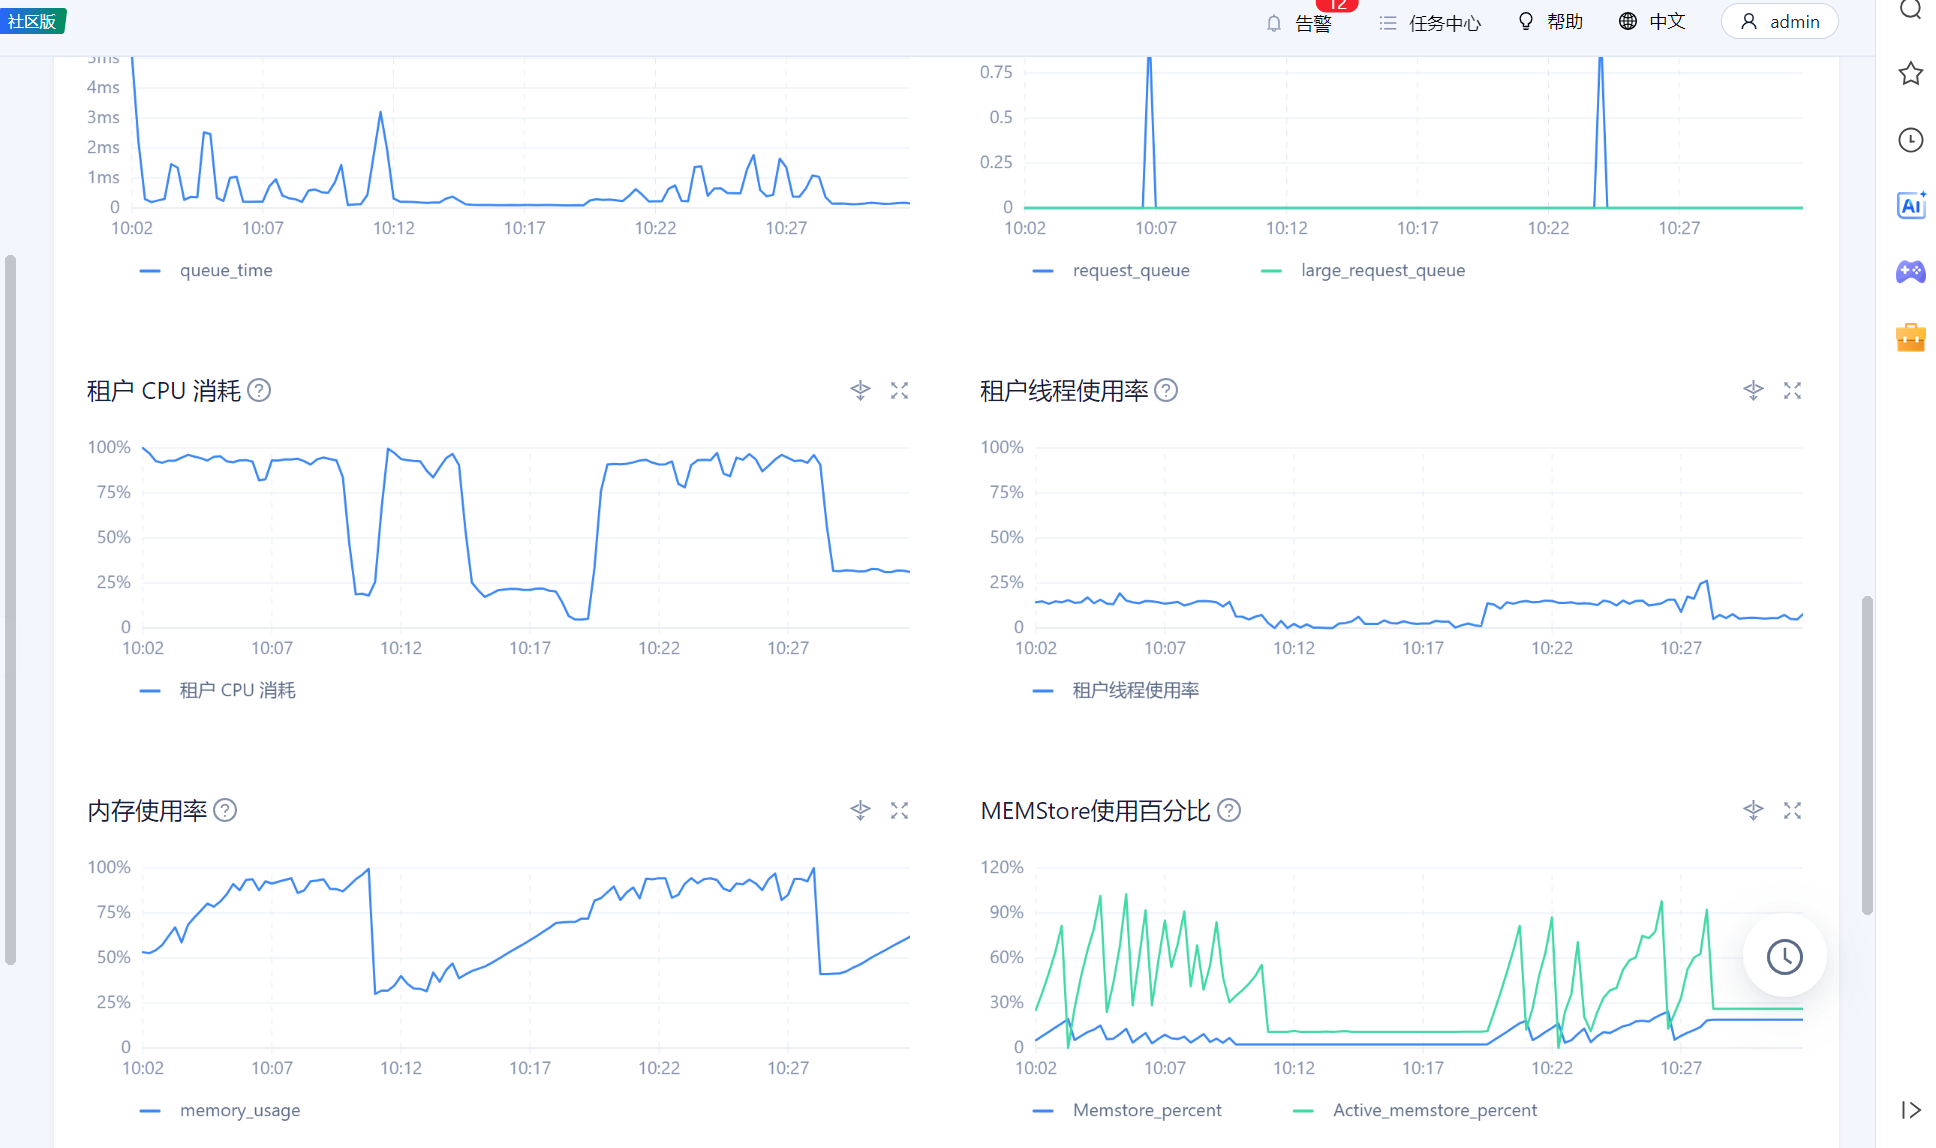The width and height of the screenshot is (1936, 1148).
Task: Toggle the Active_memstore_percent legend series
Action: [x=1415, y=1111]
